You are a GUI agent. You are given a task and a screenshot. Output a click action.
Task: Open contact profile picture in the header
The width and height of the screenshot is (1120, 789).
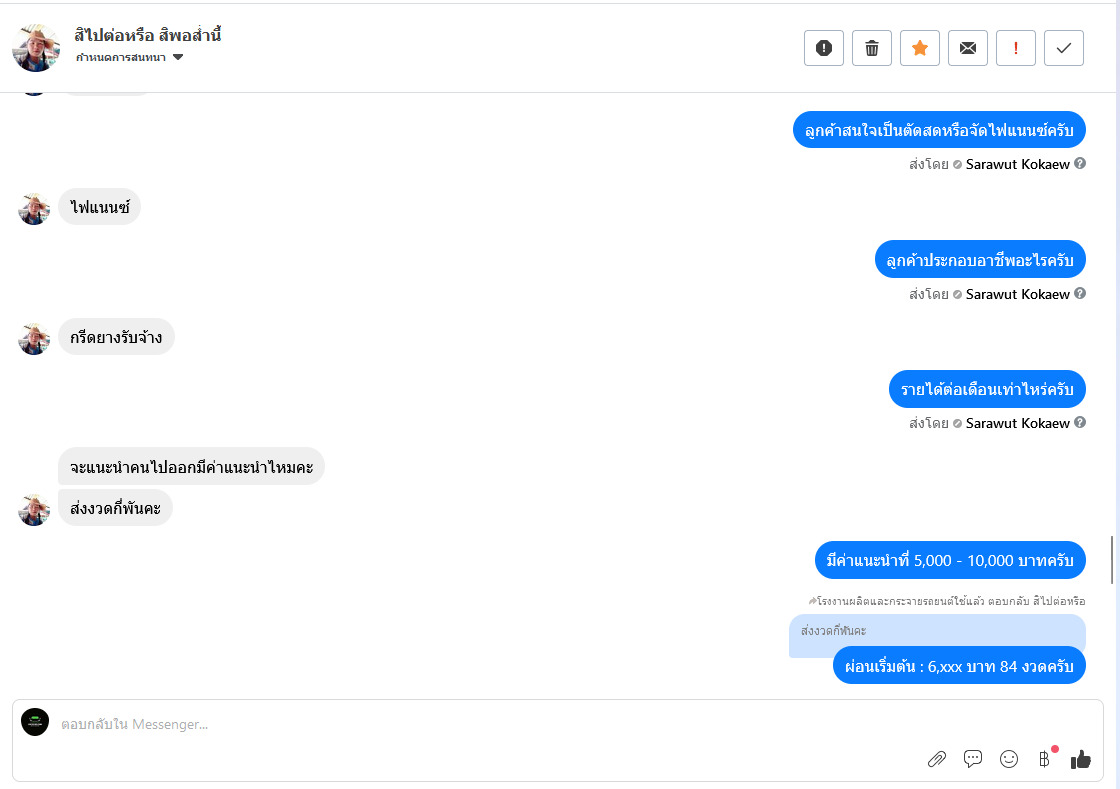pos(36,48)
